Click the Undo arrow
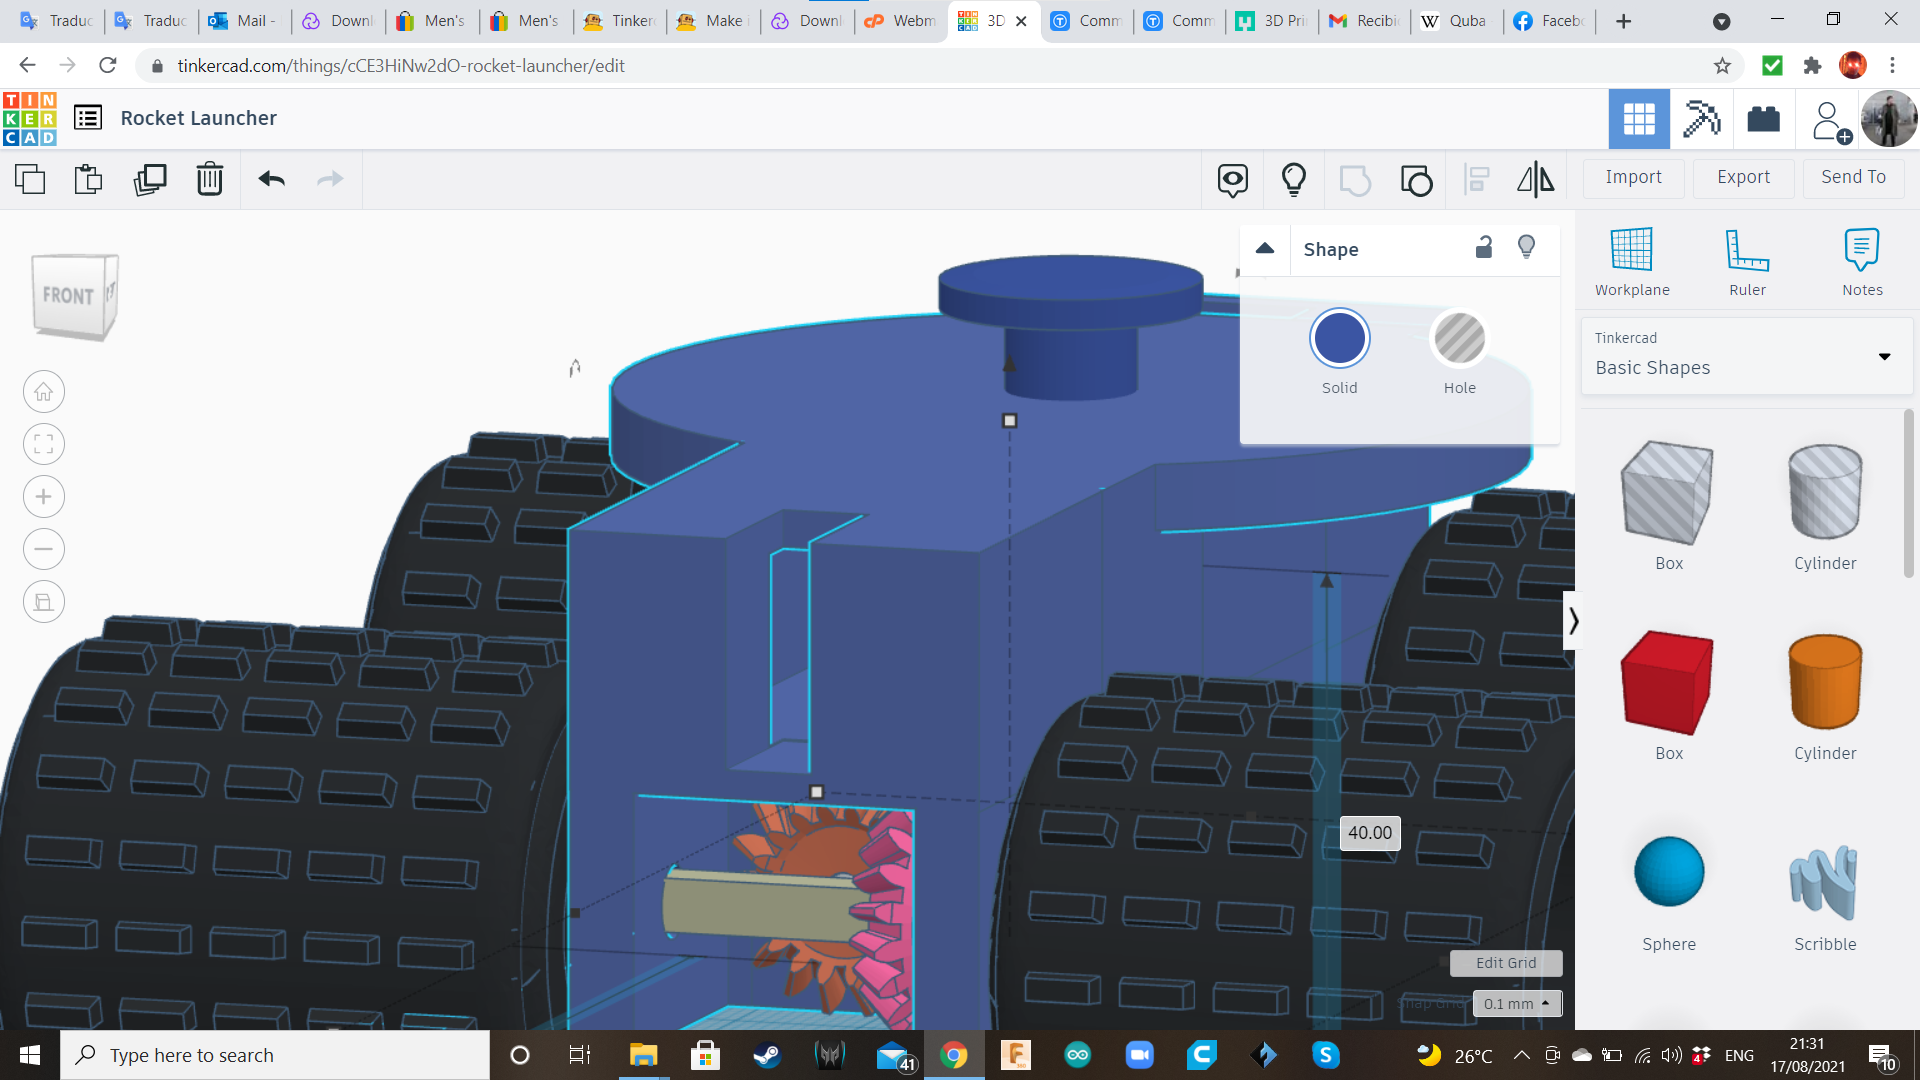Screen dimensions: 1920x1080 (x=271, y=179)
